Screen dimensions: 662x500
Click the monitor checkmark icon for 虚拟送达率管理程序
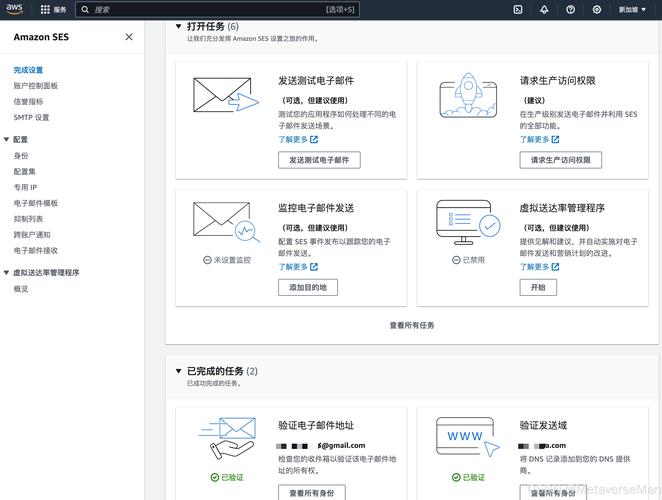coord(468,223)
